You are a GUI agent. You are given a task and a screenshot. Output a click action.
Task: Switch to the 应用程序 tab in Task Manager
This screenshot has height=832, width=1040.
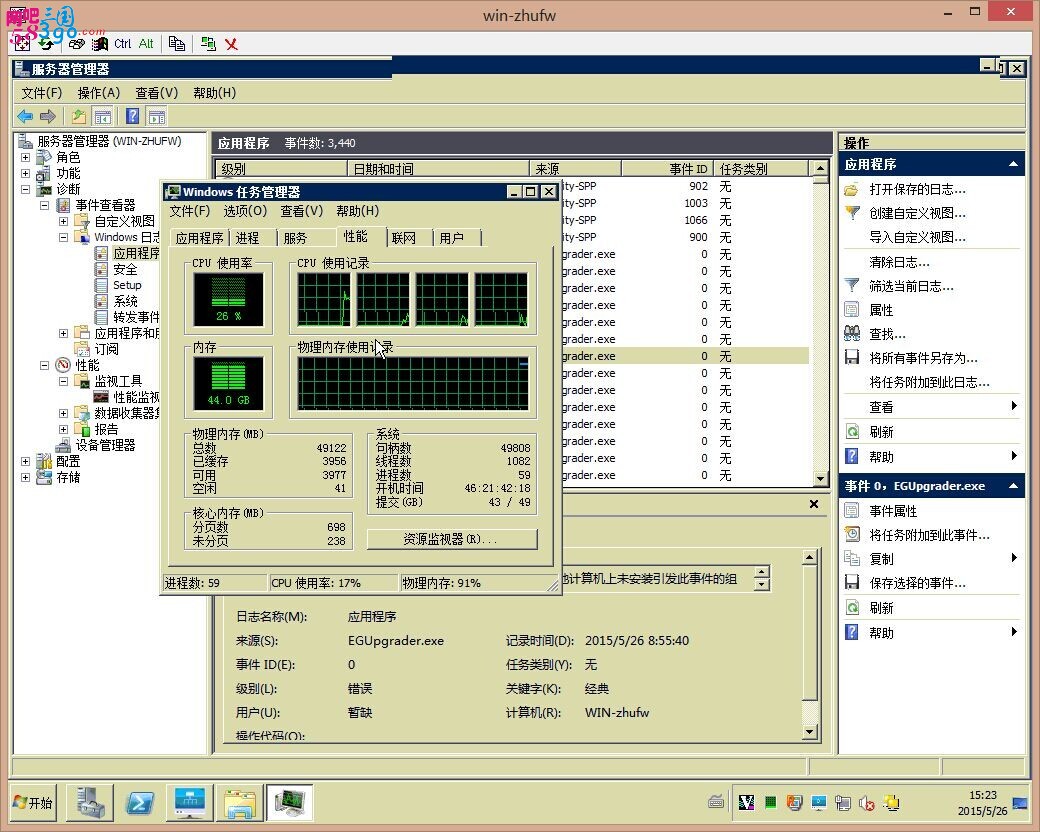pos(200,238)
